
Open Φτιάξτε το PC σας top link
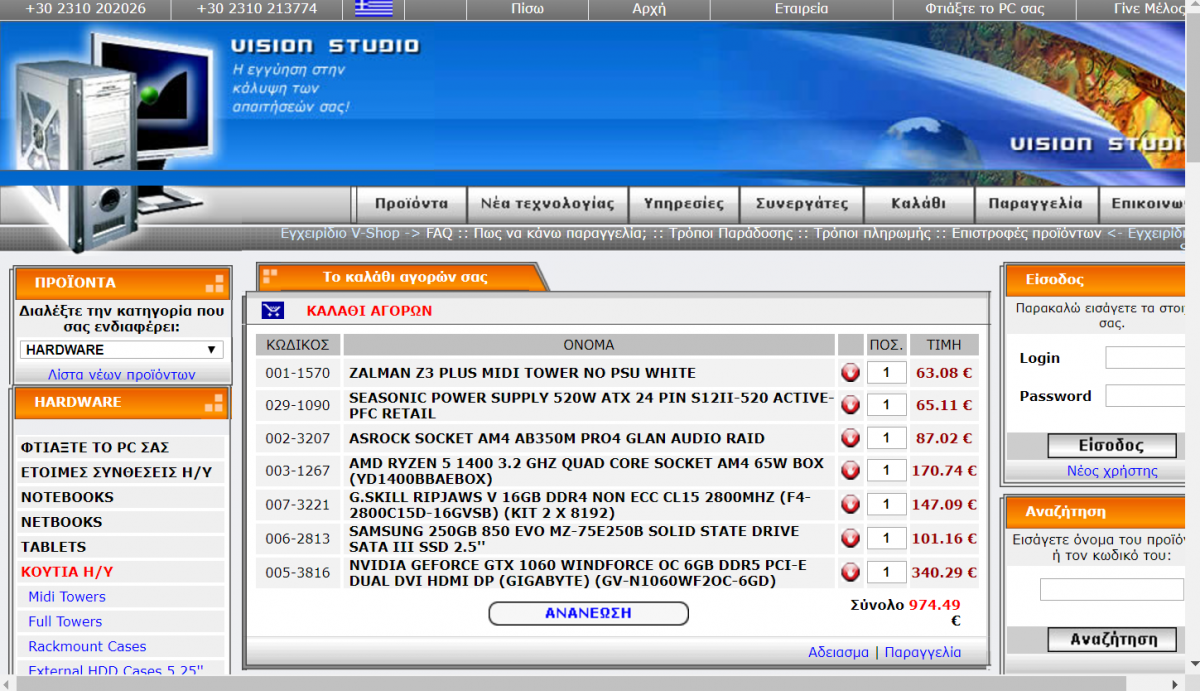coord(984,9)
